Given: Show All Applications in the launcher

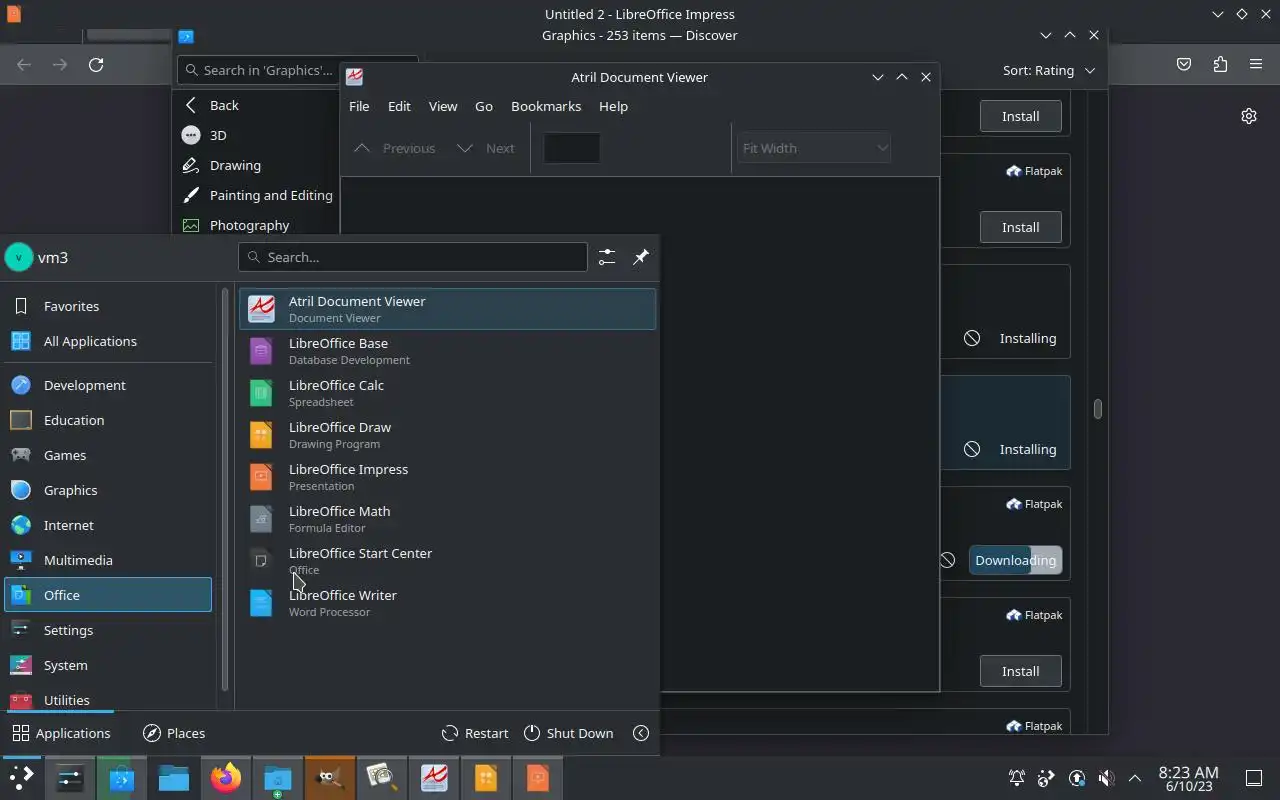Looking at the screenshot, I should [108, 341].
